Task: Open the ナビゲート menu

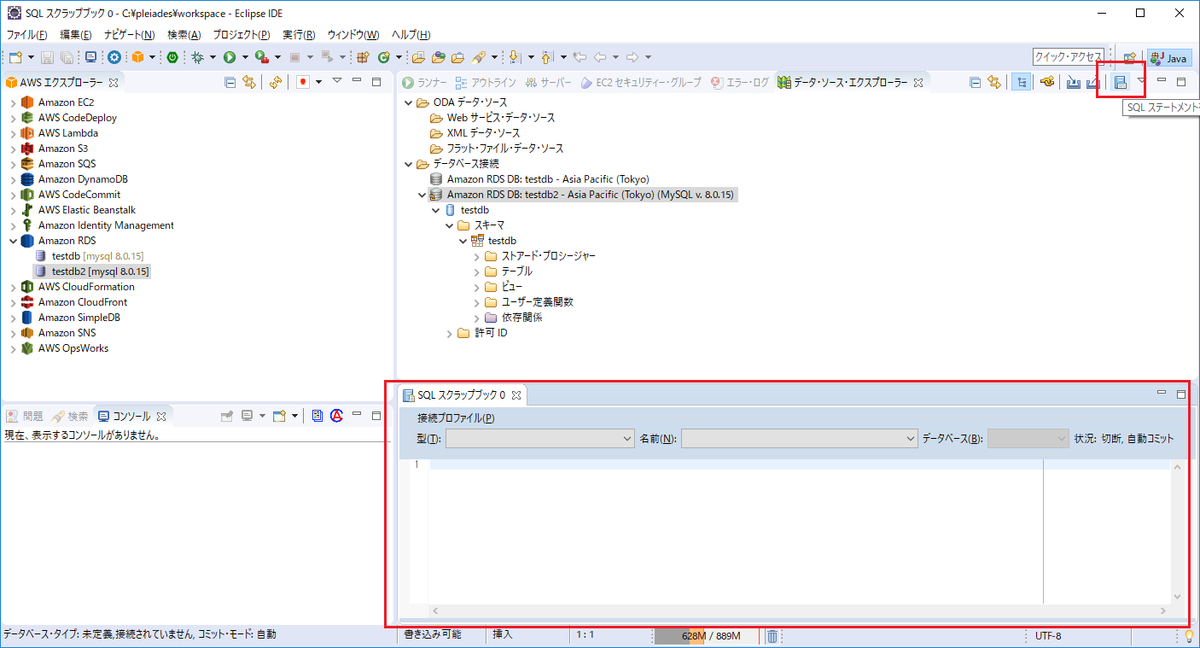Action: pyautogui.click(x=128, y=35)
